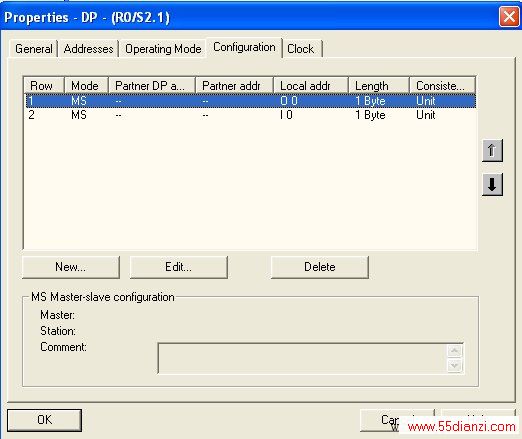Delete the selected configuration row
This screenshot has width=522, height=439.
tap(320, 267)
